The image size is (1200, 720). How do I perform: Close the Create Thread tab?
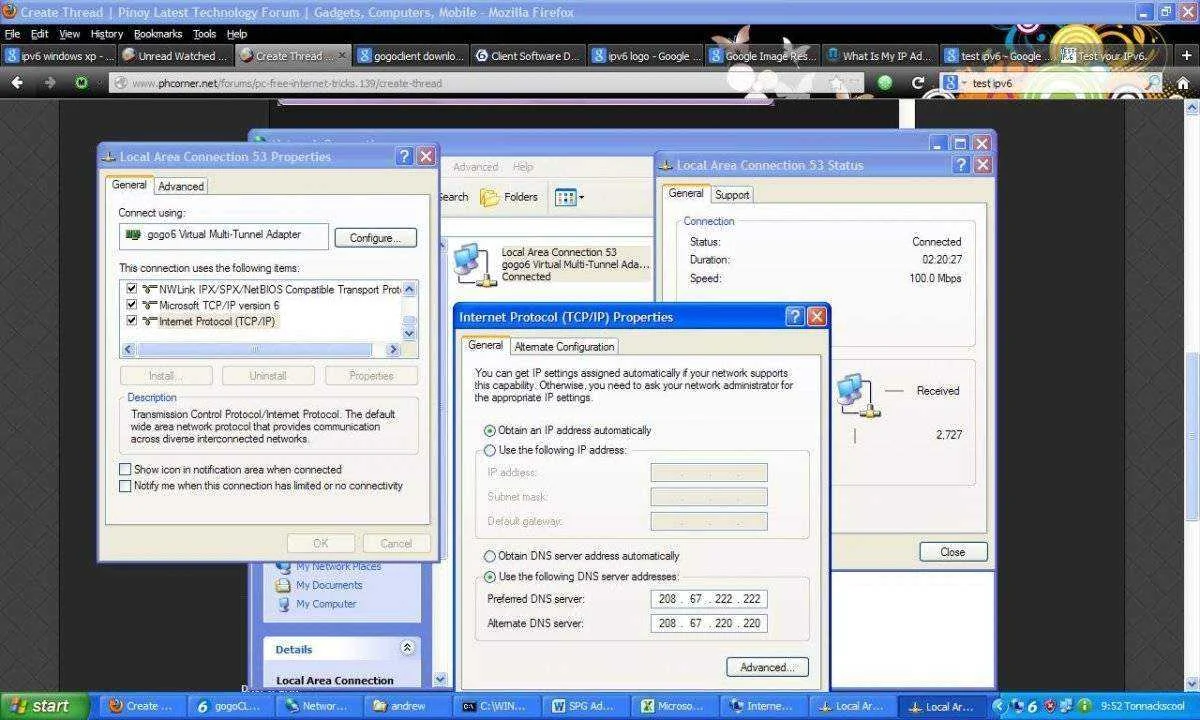coord(342,56)
